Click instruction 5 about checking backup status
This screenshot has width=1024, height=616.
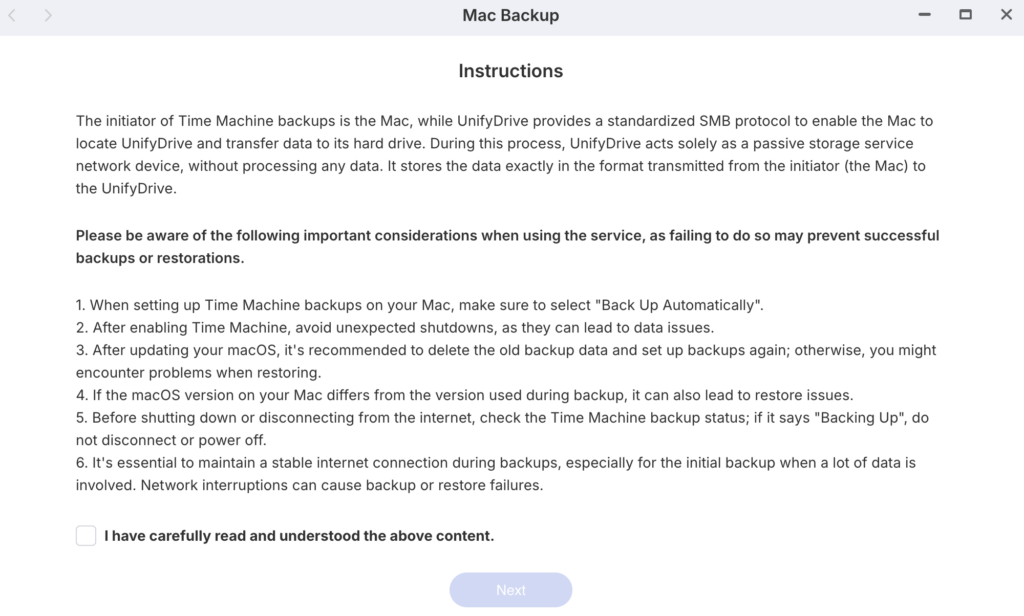click(x=505, y=427)
